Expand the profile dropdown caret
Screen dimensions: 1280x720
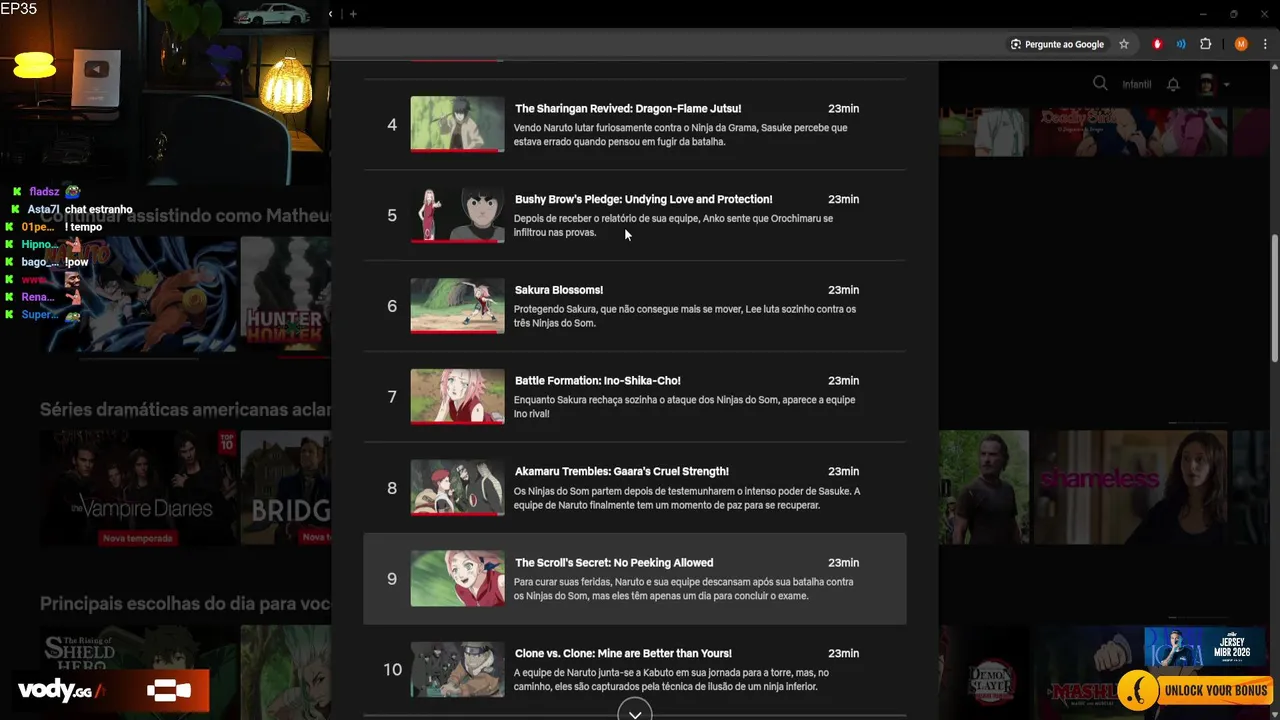pos(1227,85)
